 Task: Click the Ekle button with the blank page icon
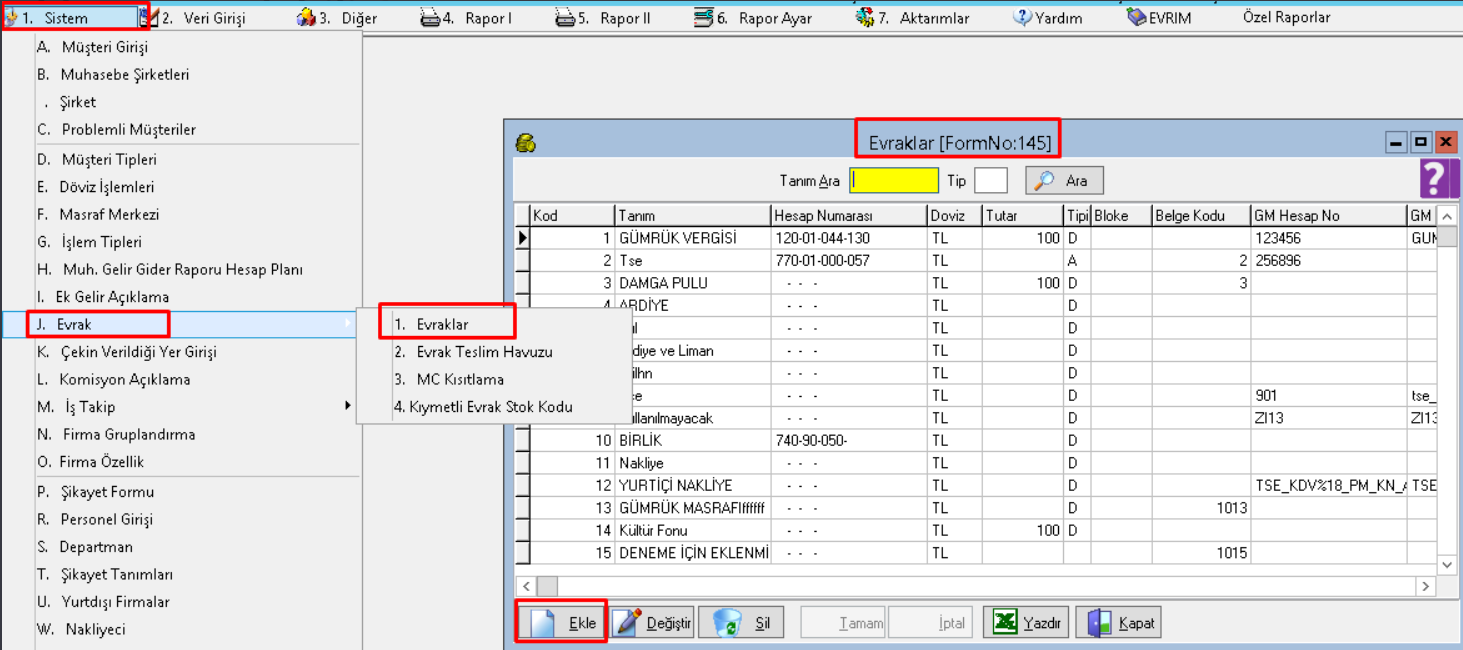click(562, 623)
